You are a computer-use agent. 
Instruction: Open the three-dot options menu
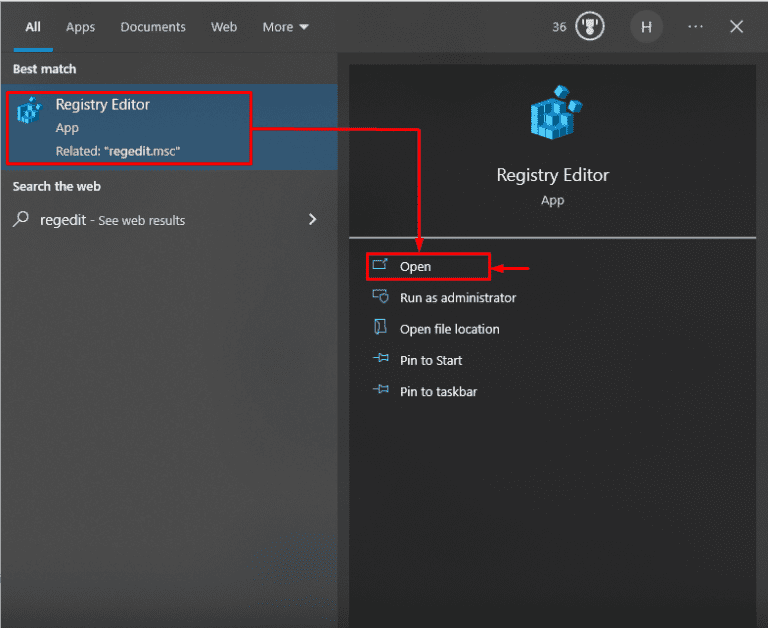695,26
